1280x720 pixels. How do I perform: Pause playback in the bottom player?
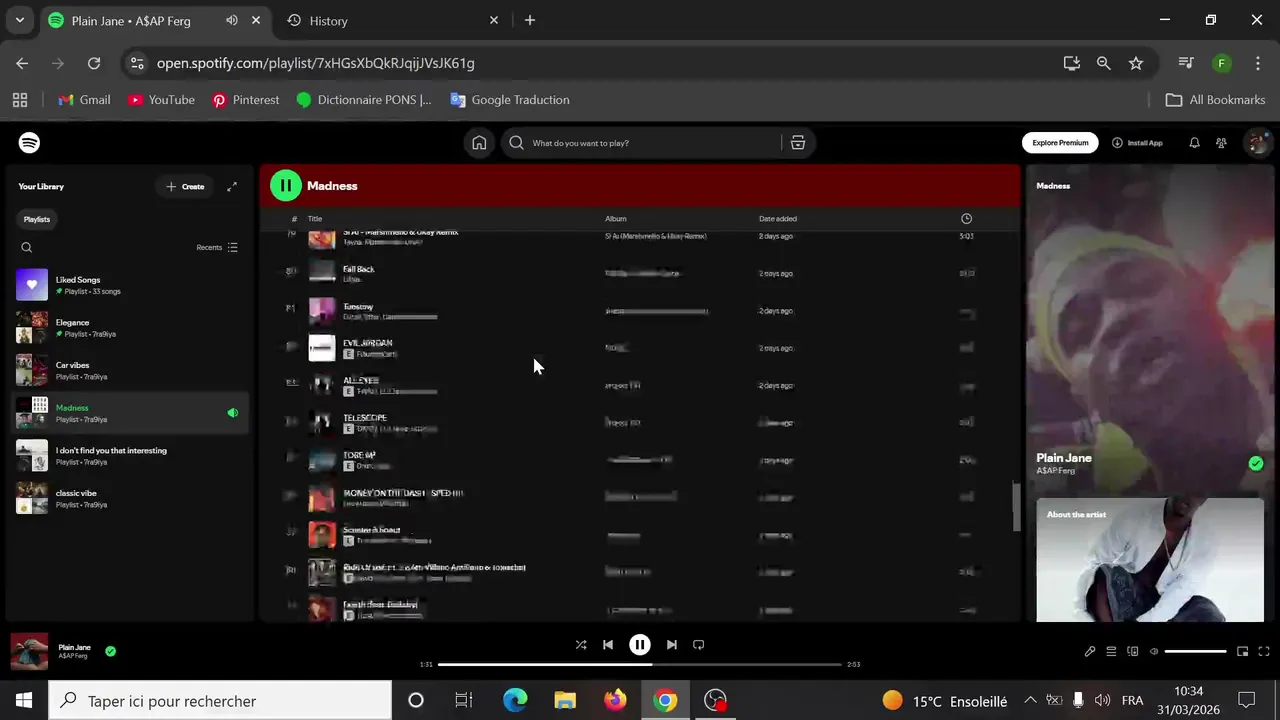(x=640, y=645)
